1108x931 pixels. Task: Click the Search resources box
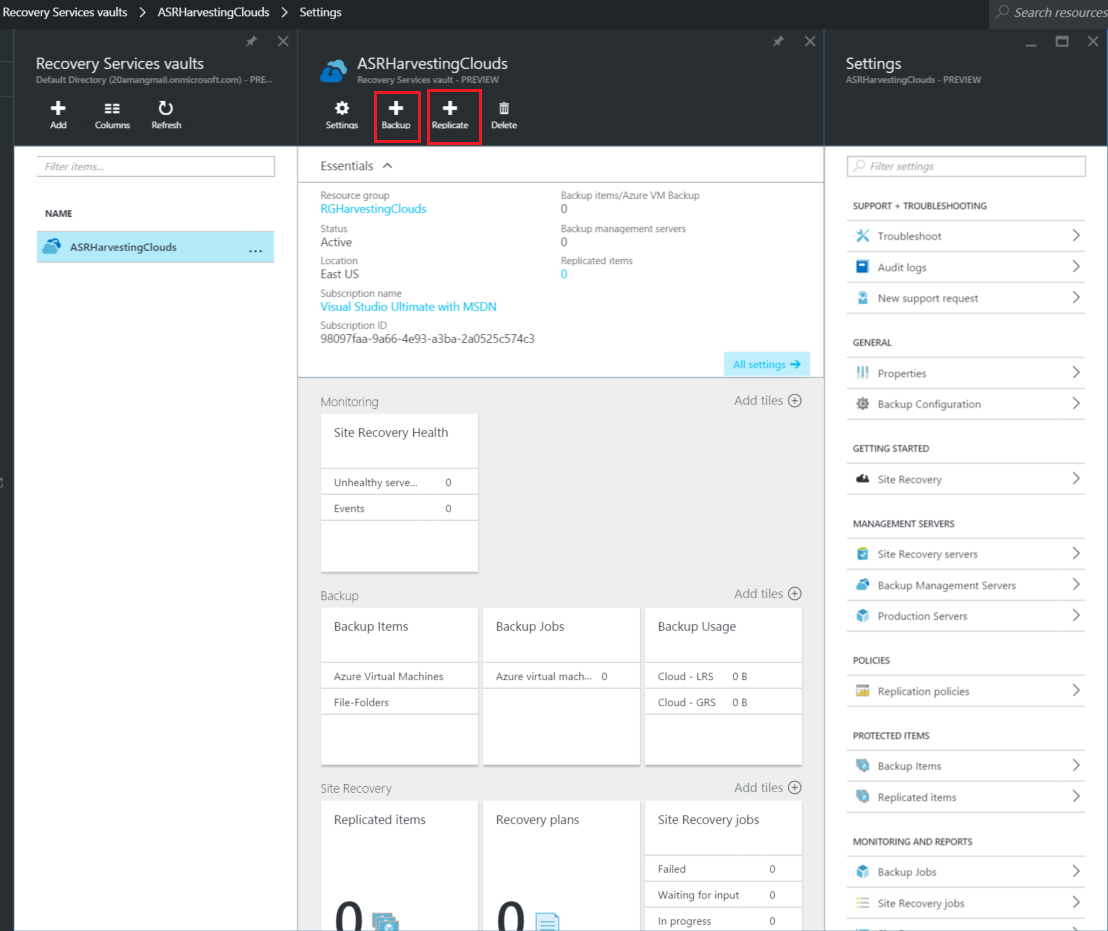click(1049, 13)
